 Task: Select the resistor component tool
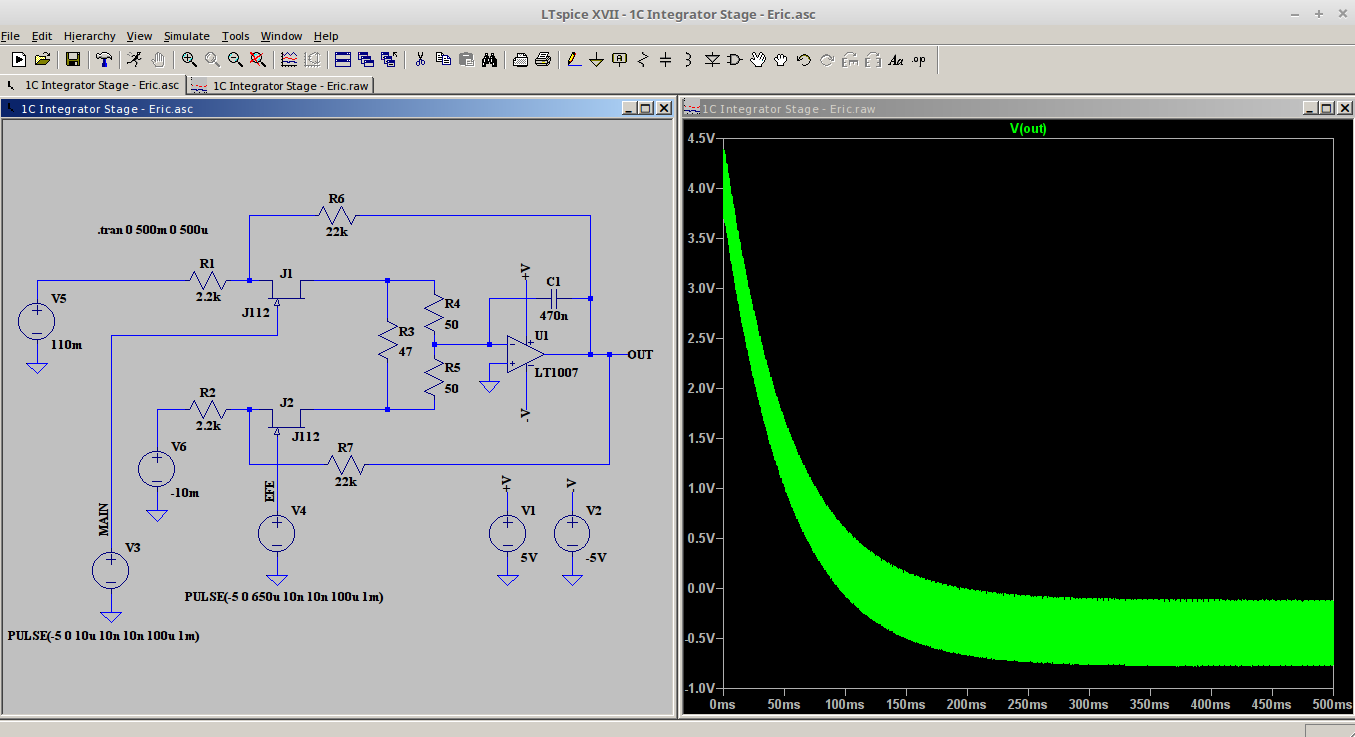[642, 60]
